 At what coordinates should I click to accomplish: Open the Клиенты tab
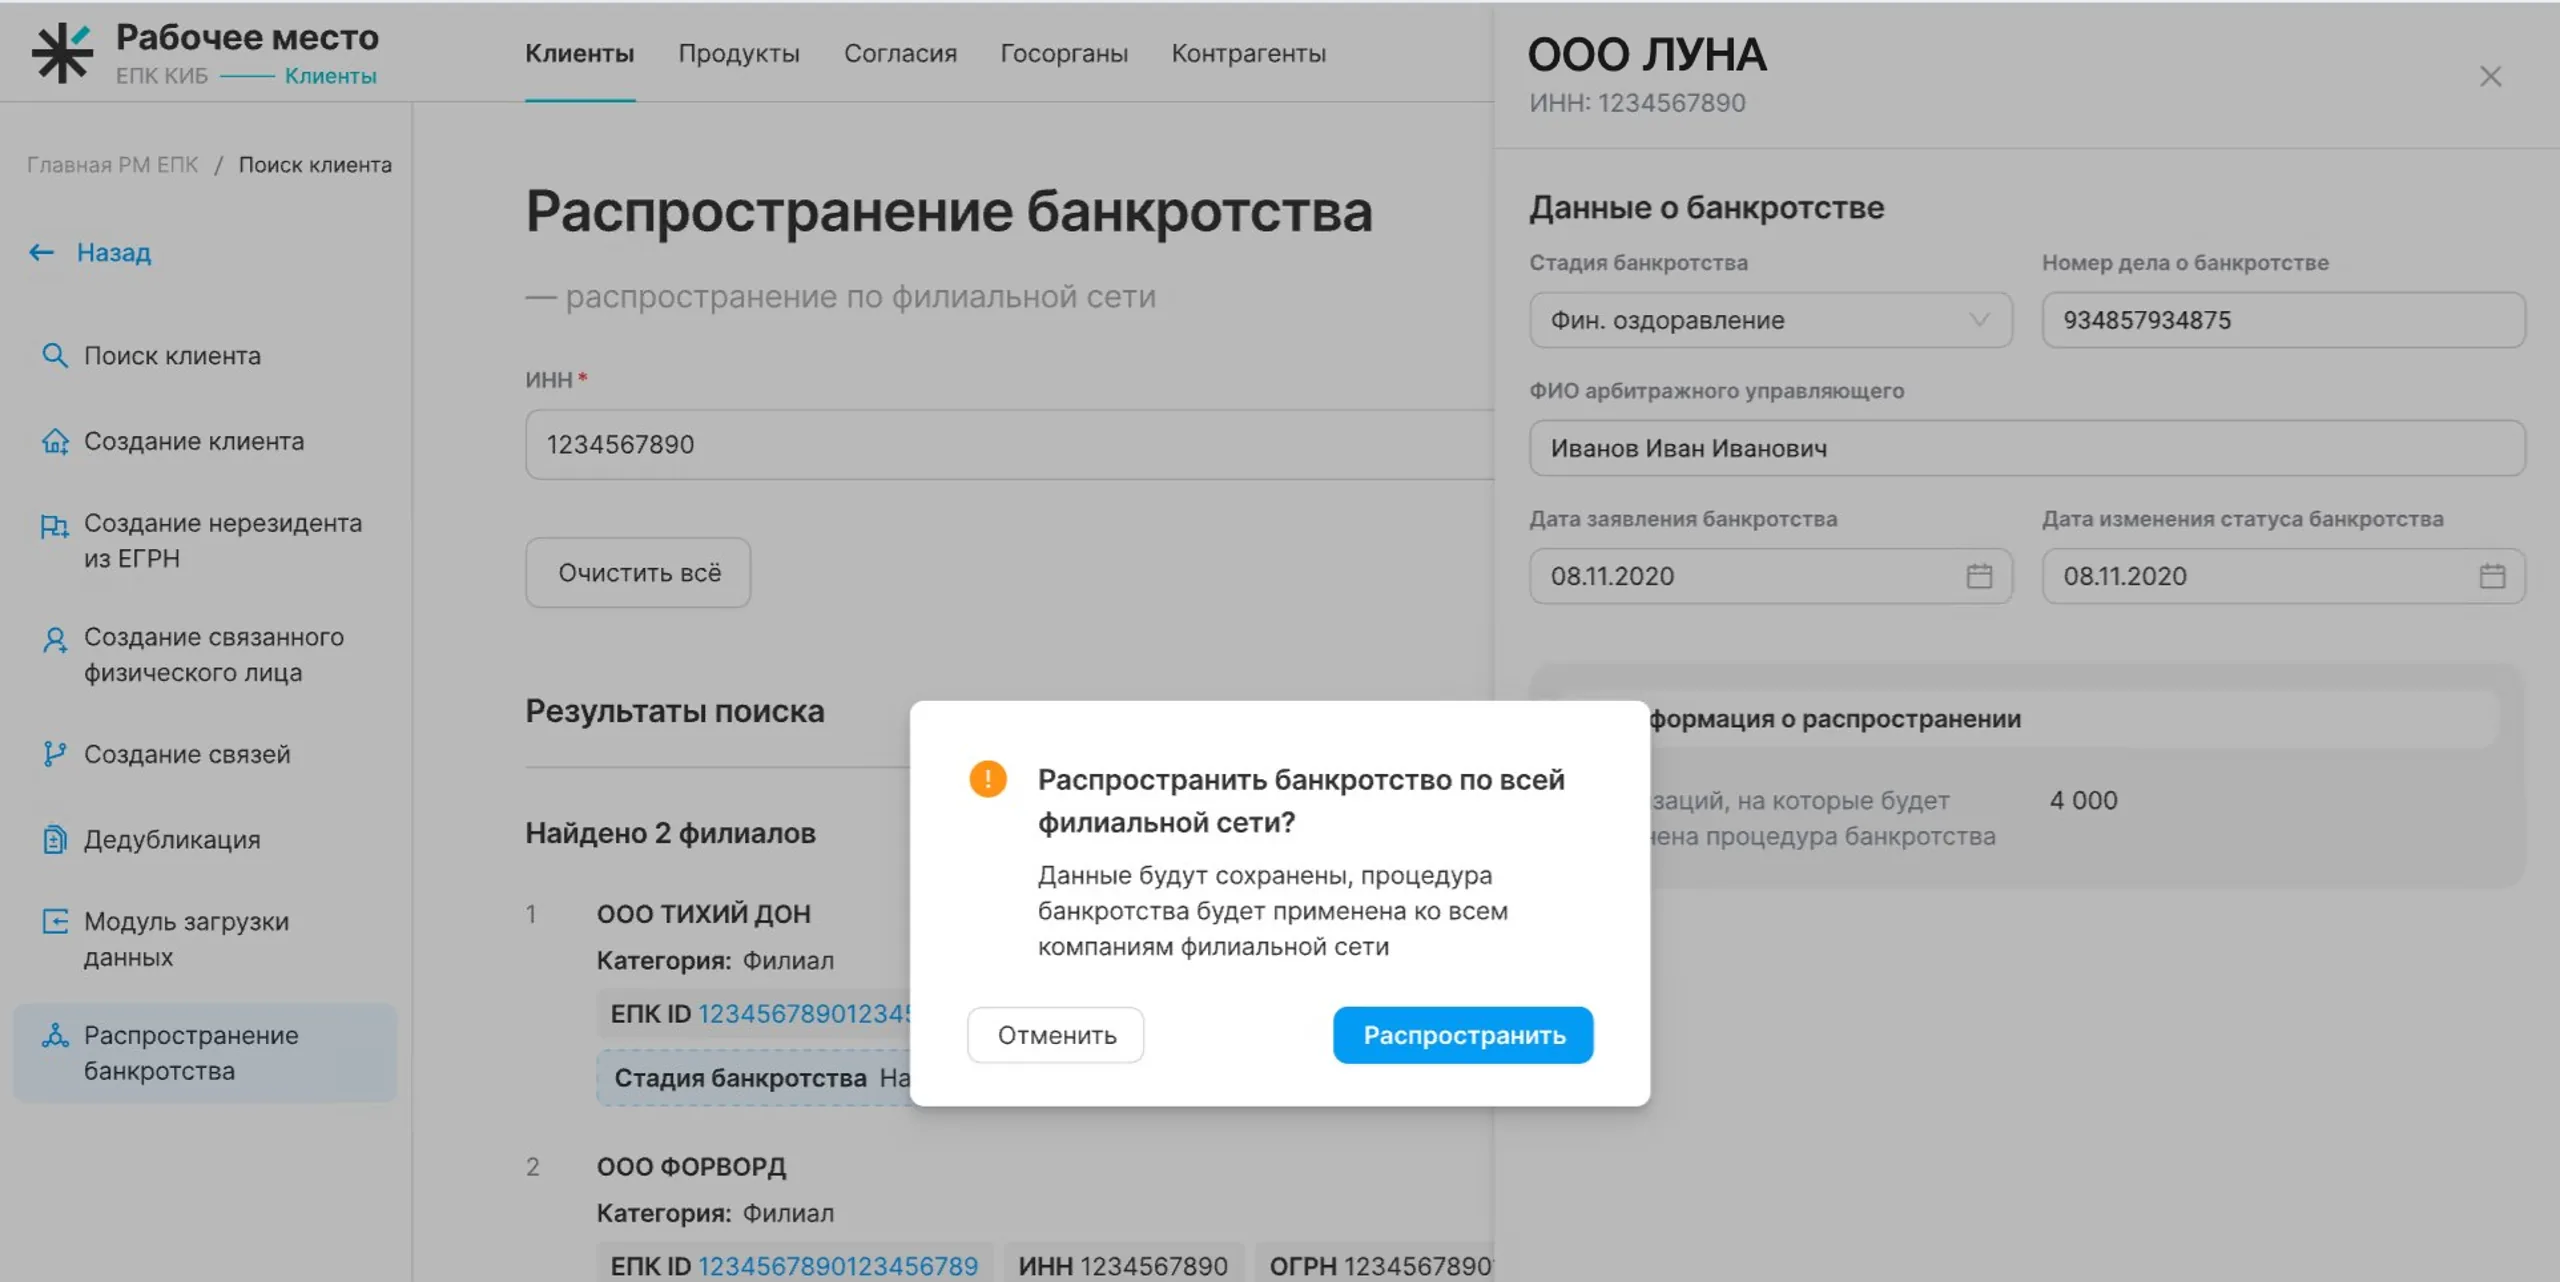[580, 53]
